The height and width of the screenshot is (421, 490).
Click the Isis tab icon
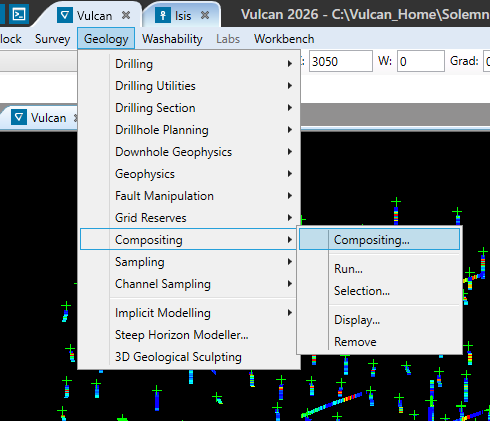[163, 15]
